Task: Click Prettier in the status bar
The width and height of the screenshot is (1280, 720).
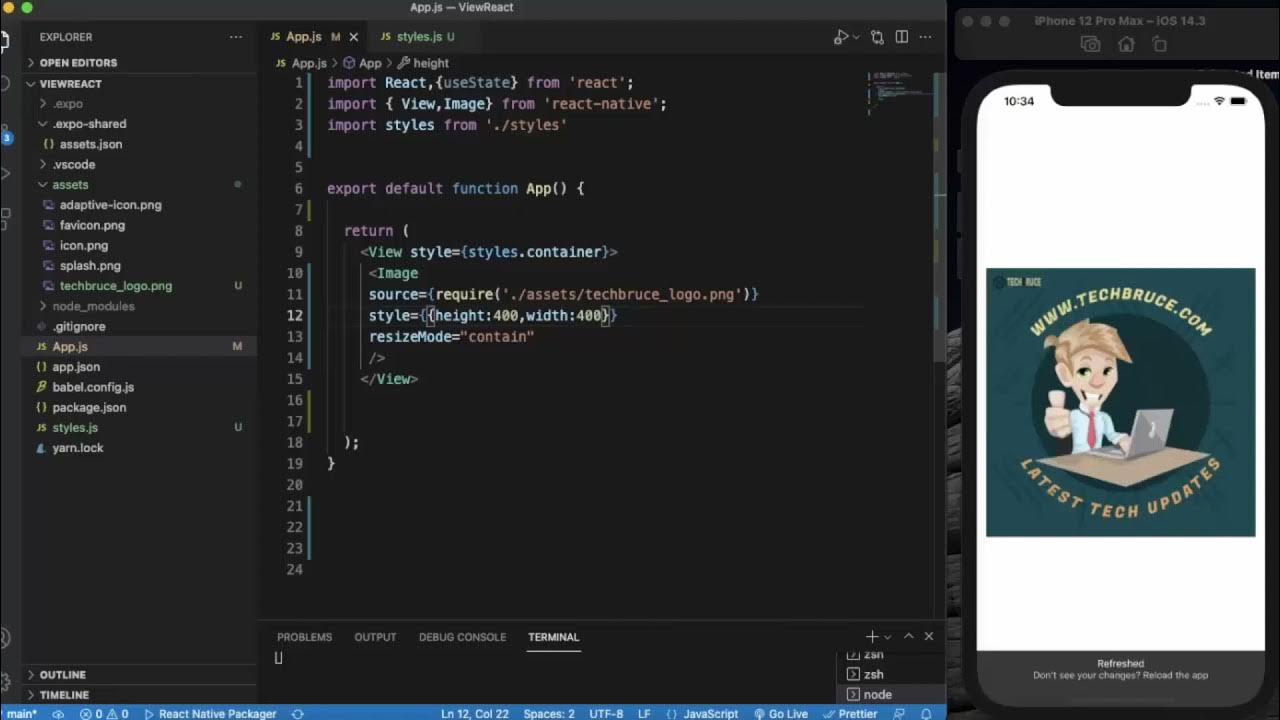Action: pyautogui.click(x=850, y=713)
